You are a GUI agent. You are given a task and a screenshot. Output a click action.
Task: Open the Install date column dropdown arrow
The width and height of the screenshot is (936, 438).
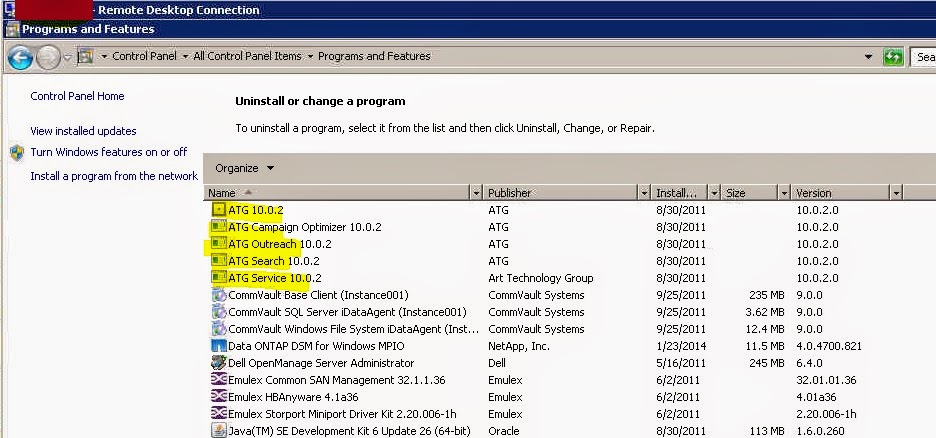715,193
